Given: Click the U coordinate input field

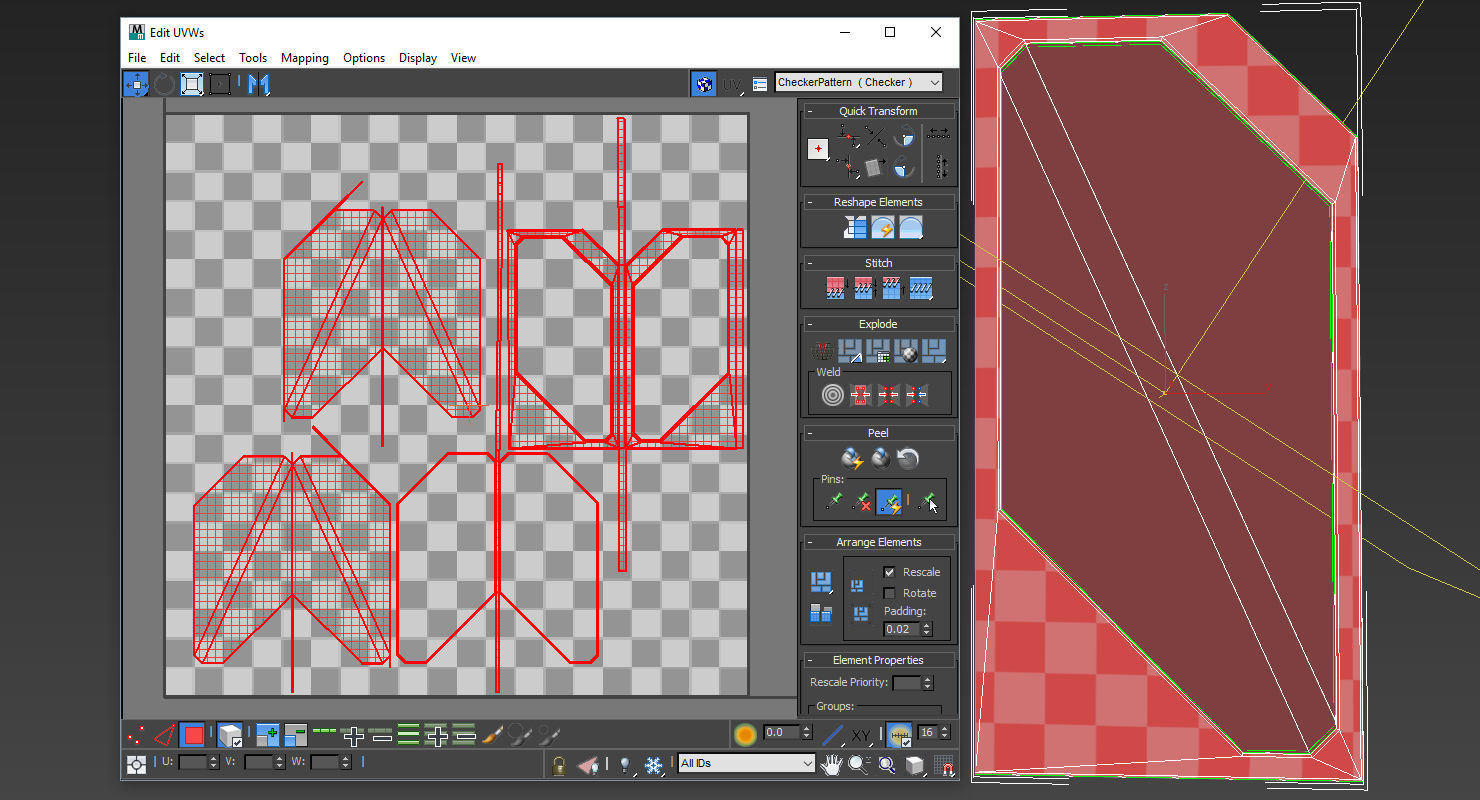Looking at the screenshot, I should click(x=193, y=762).
